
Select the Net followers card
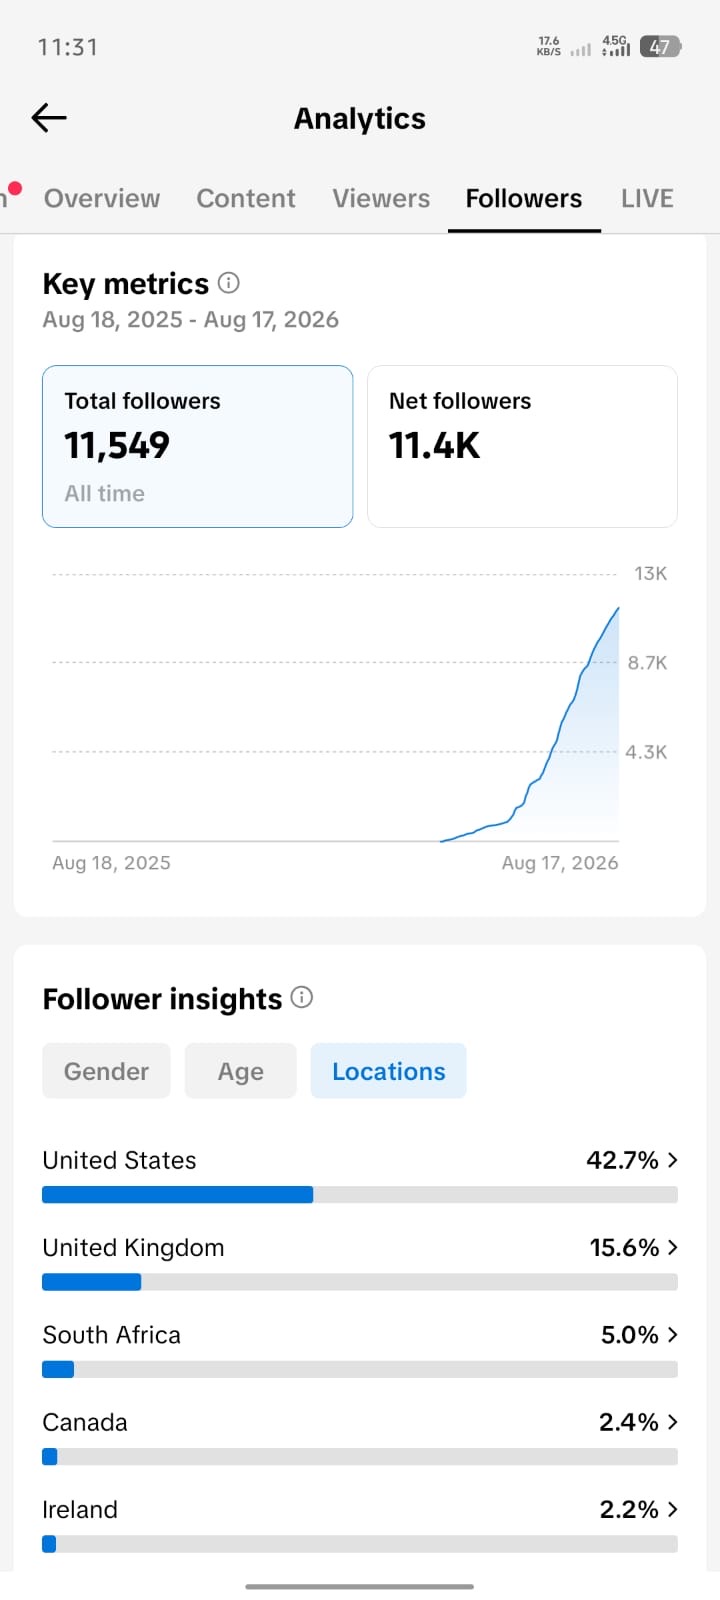(522, 446)
